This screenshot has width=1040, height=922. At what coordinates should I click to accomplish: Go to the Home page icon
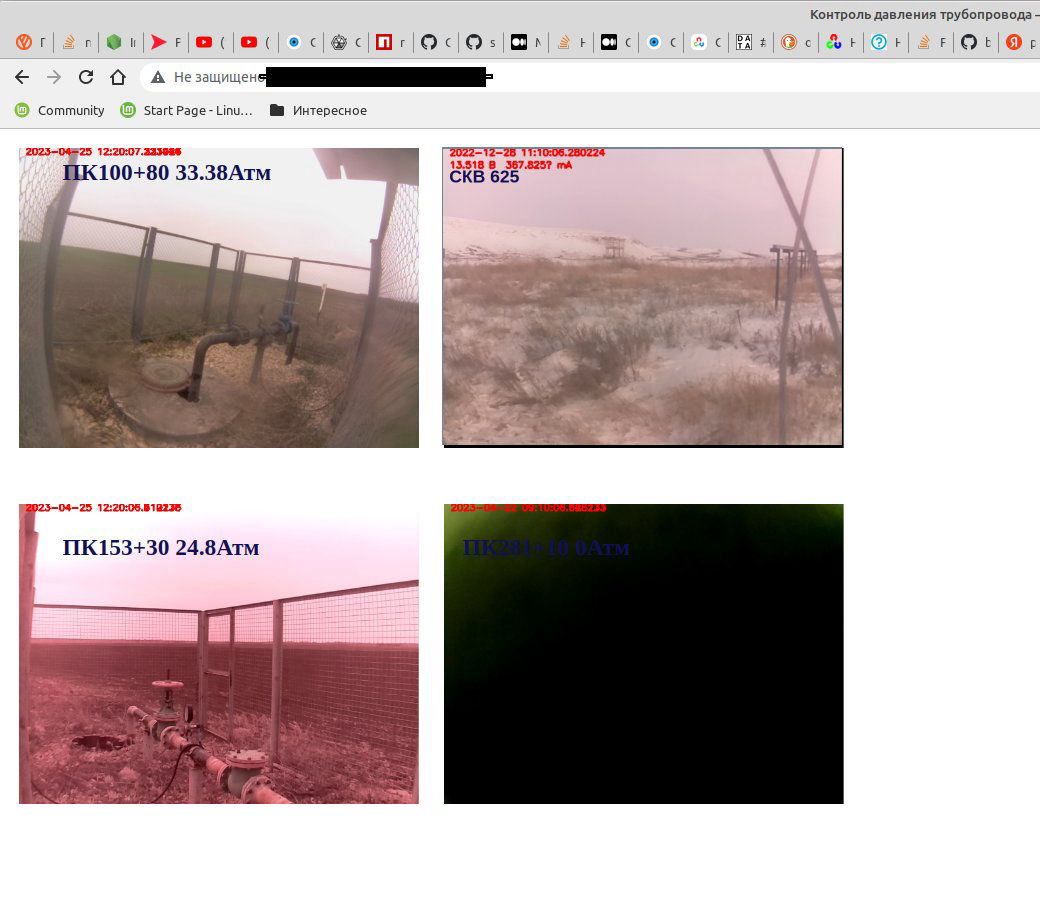118,77
